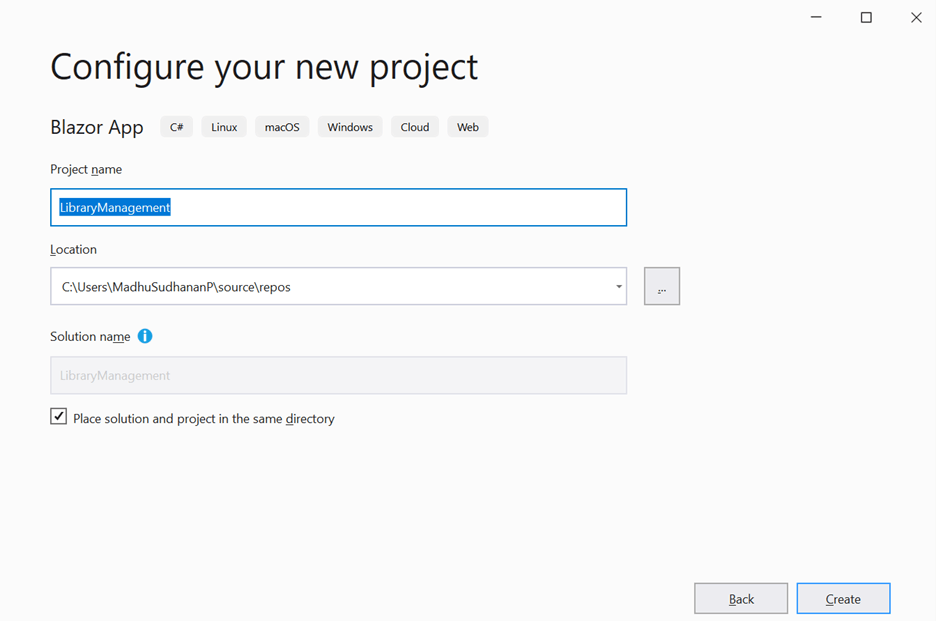Close the Configure your new project dialog
Viewport: 936px width, 621px height.
[x=915, y=17]
